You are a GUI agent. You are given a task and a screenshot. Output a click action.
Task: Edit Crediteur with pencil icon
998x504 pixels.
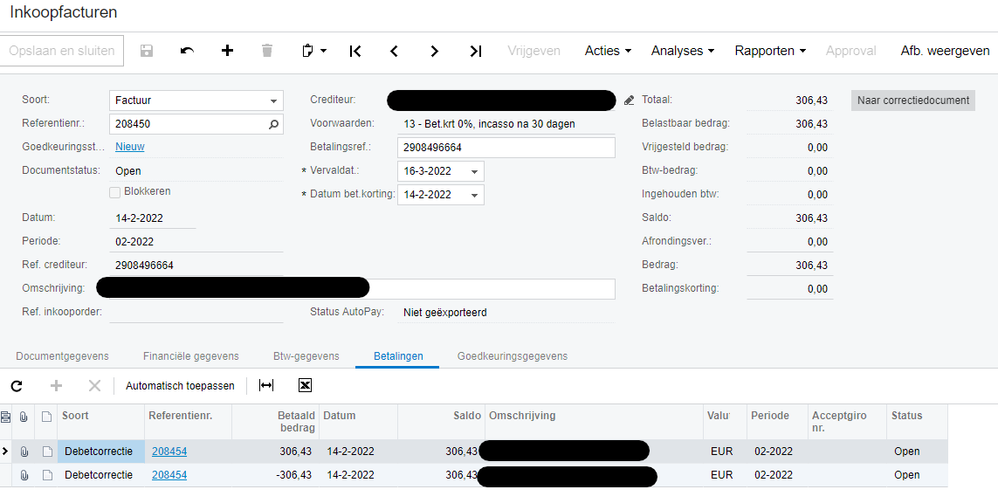[629, 100]
